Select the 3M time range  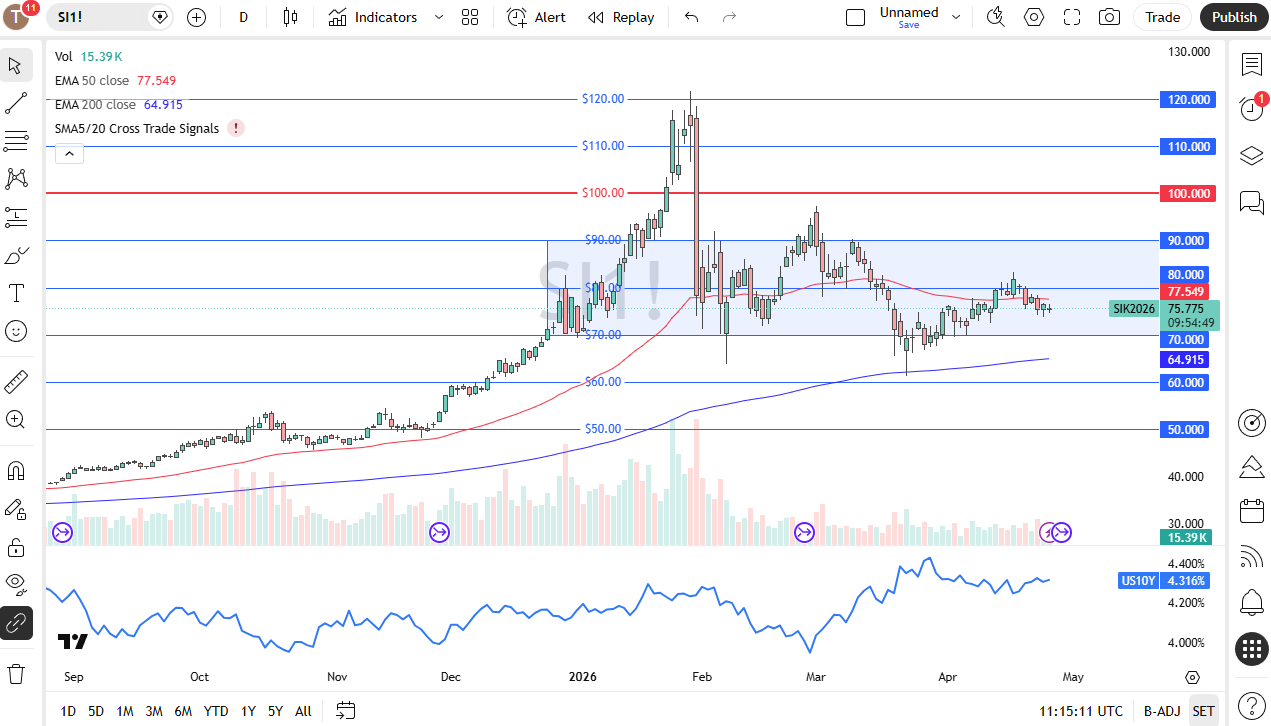pos(154,711)
